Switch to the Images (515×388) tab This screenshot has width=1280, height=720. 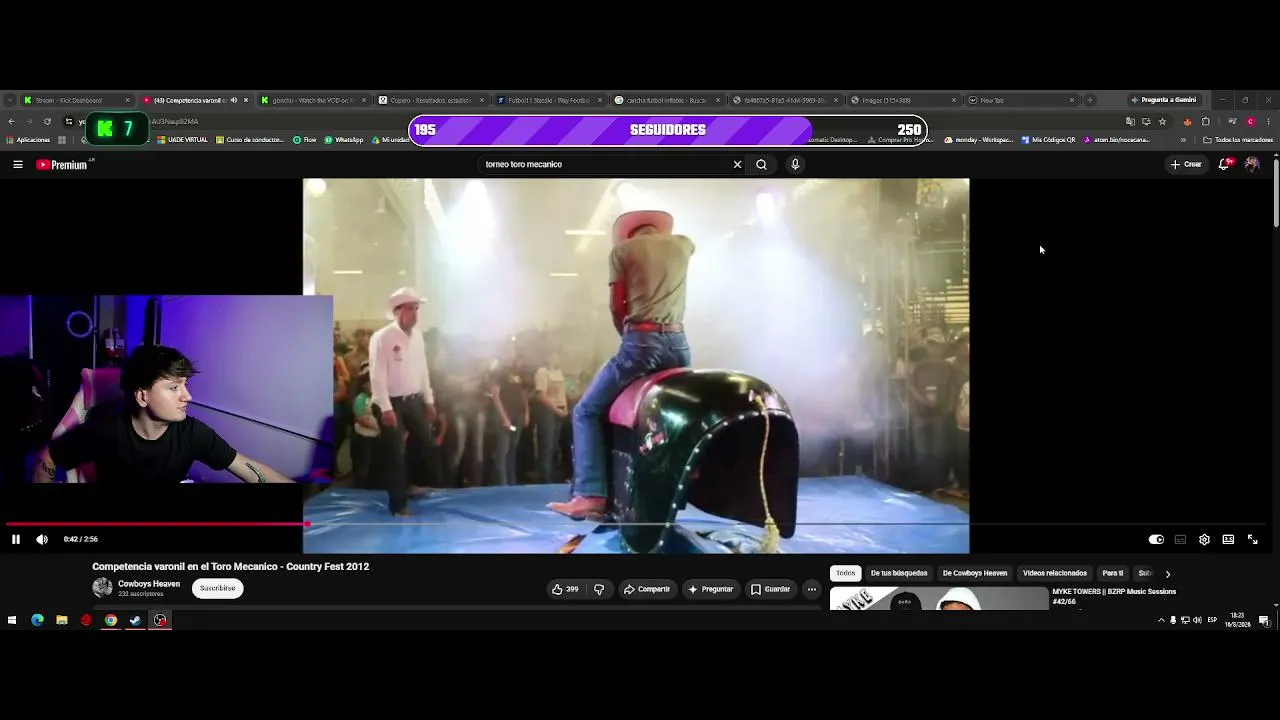903,100
